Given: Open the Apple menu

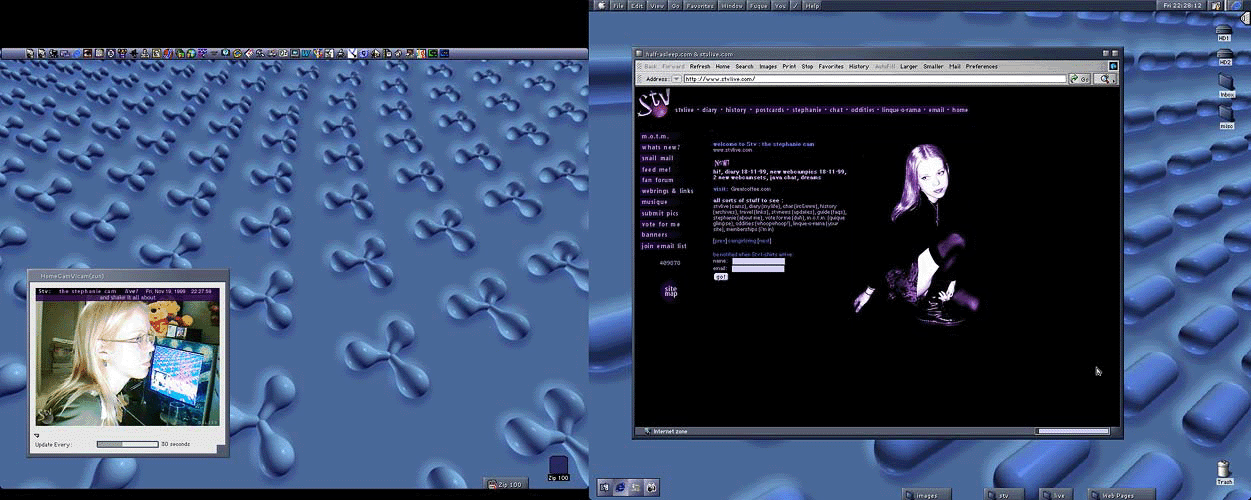Looking at the screenshot, I should pos(601,5).
